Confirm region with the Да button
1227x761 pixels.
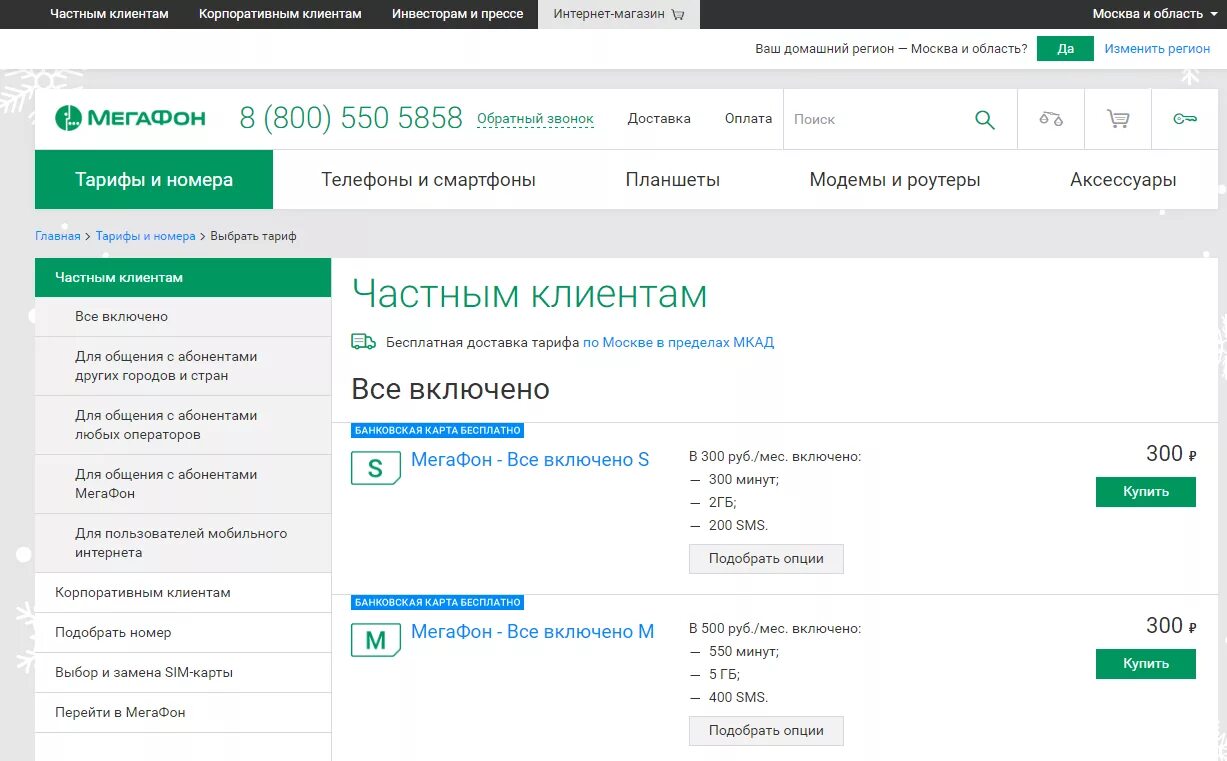(x=1065, y=48)
